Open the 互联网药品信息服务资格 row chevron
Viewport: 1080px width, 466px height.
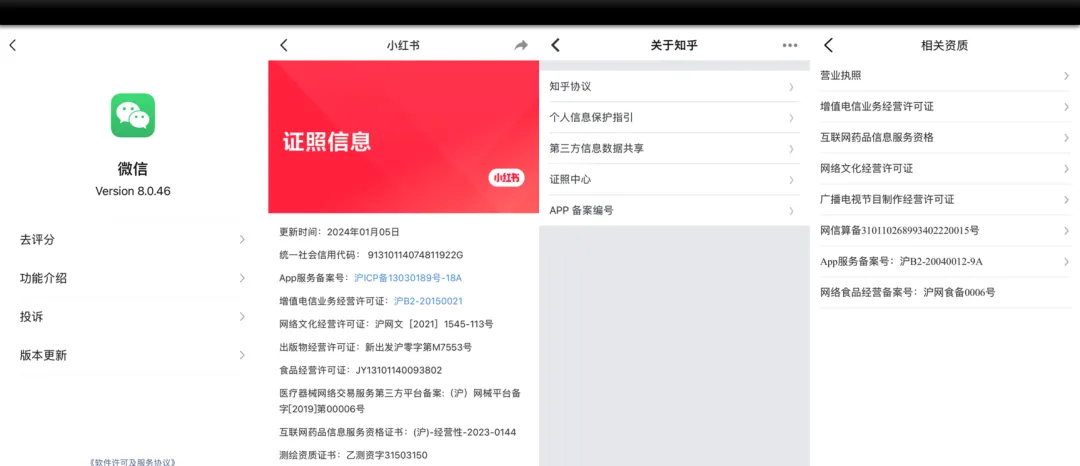(1066, 138)
